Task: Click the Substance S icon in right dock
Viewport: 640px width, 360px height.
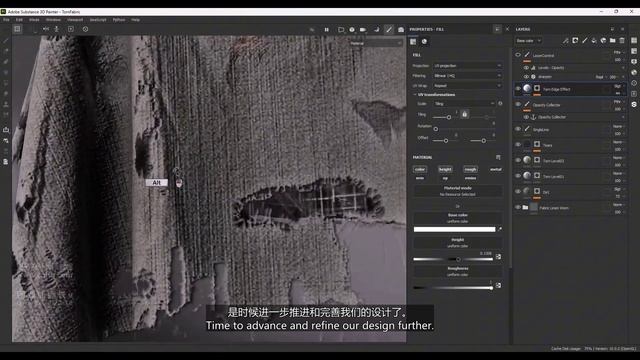Action: [x=634, y=104]
